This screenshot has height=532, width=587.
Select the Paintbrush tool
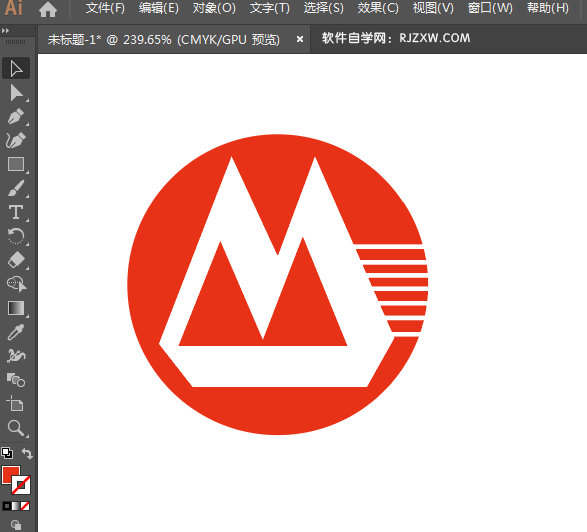coord(16,188)
